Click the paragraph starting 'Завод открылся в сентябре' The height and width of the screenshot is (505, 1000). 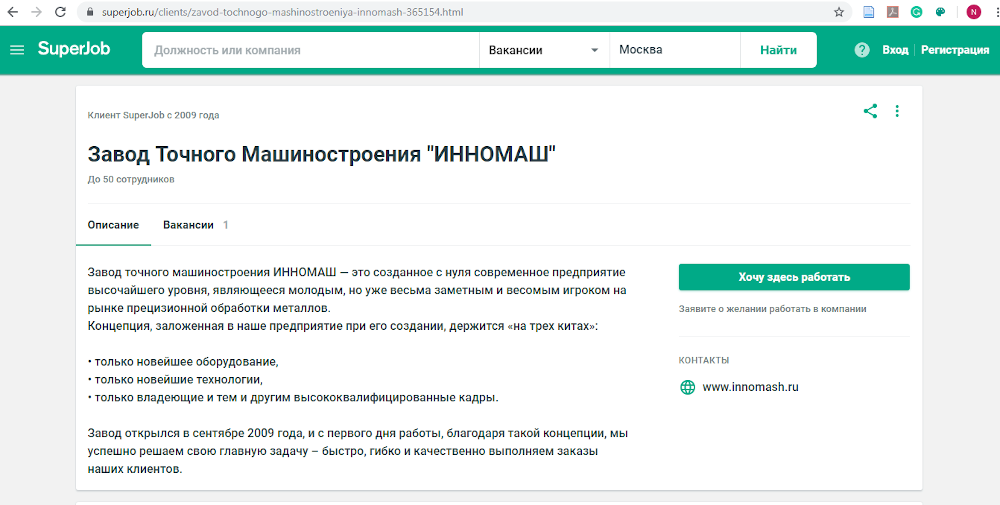358,451
